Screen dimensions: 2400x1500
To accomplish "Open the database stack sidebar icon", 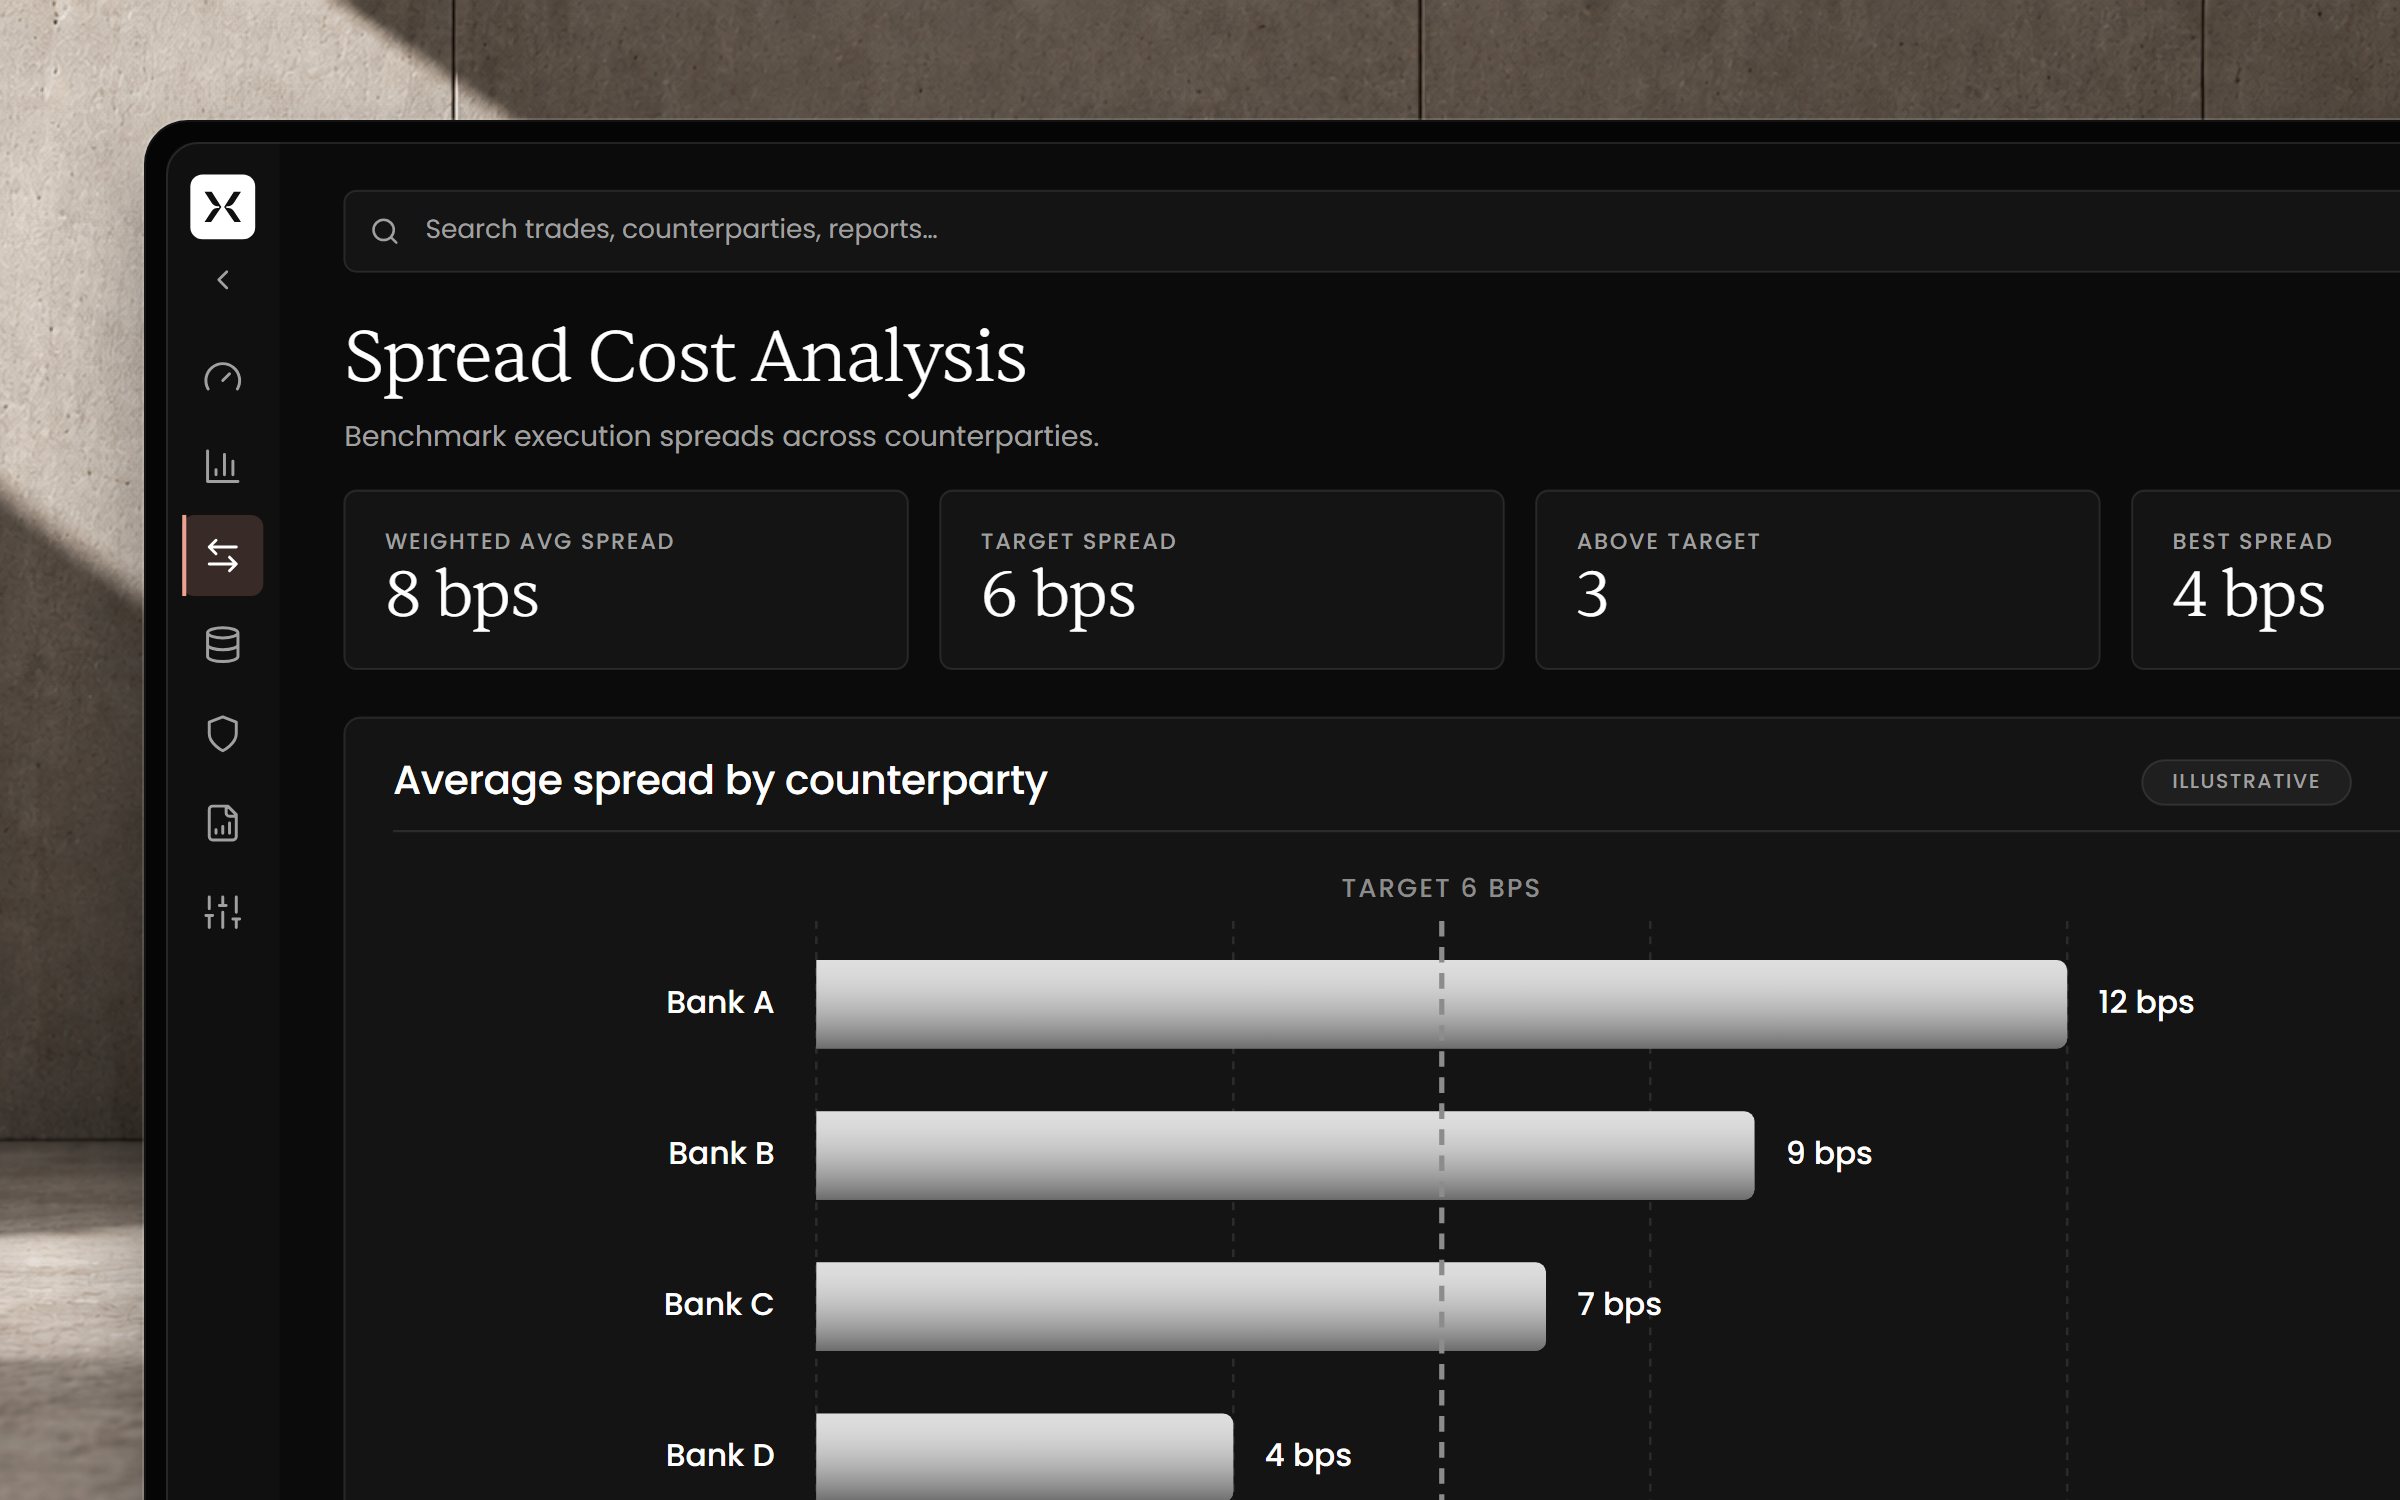I will click(x=222, y=645).
